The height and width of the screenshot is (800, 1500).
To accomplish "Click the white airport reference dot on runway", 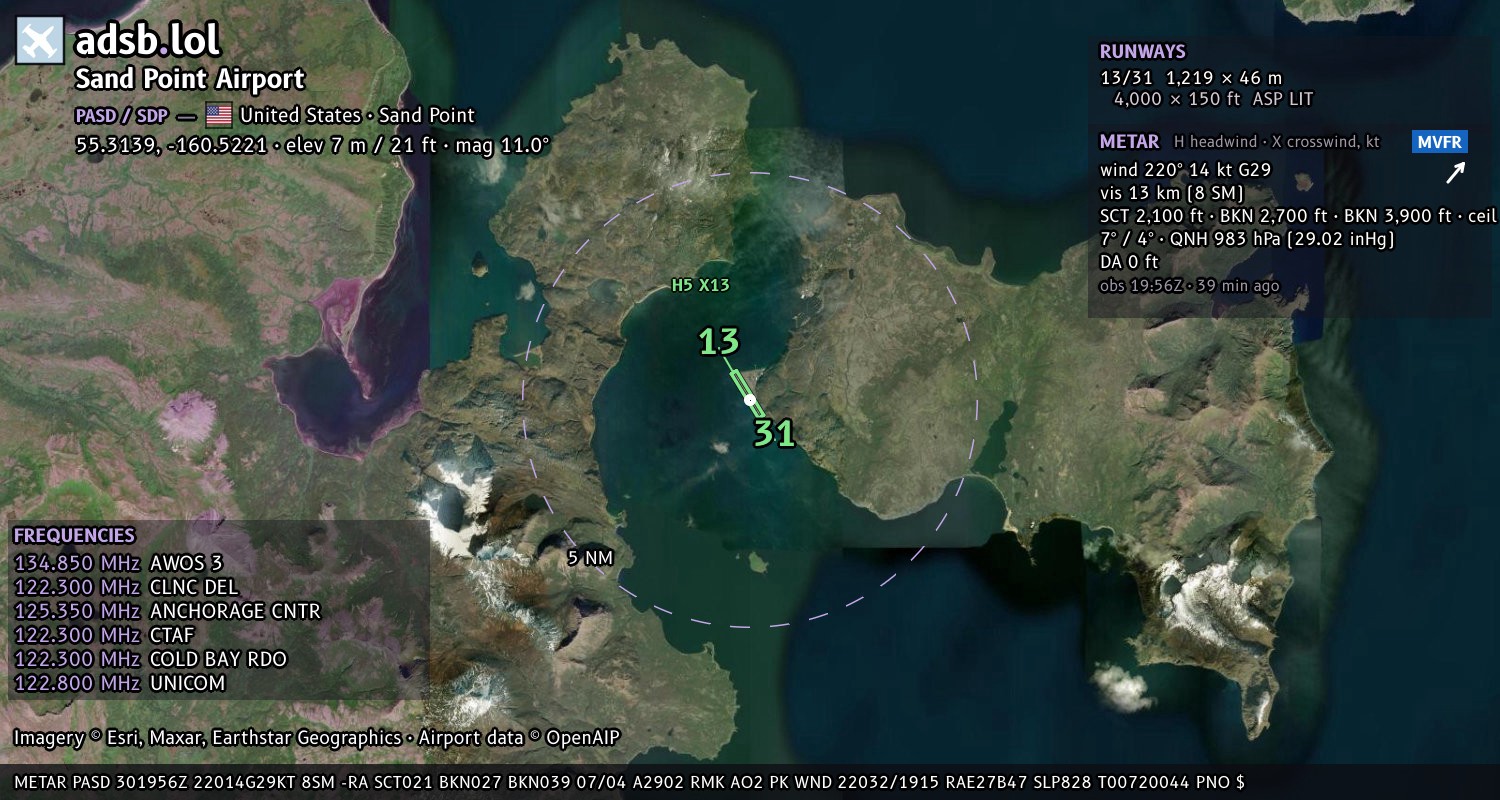I will point(750,400).
